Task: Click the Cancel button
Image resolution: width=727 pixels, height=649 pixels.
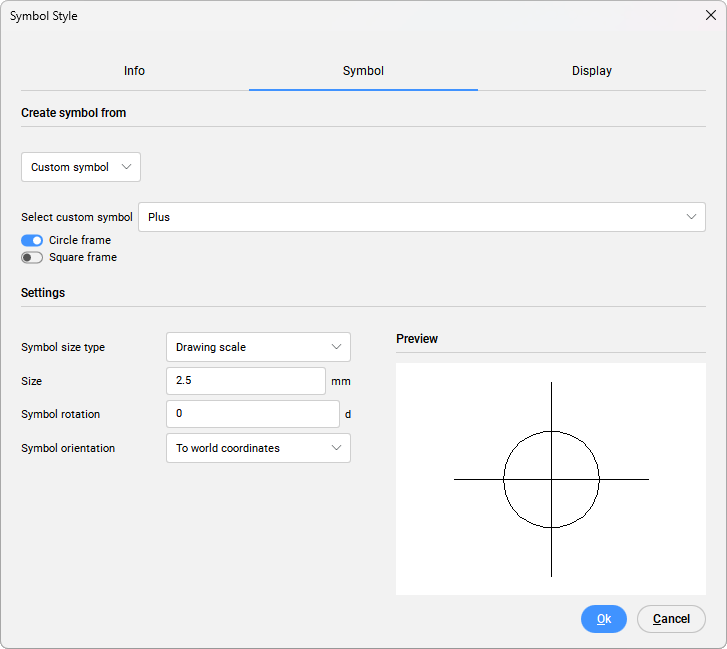Action: click(671, 619)
